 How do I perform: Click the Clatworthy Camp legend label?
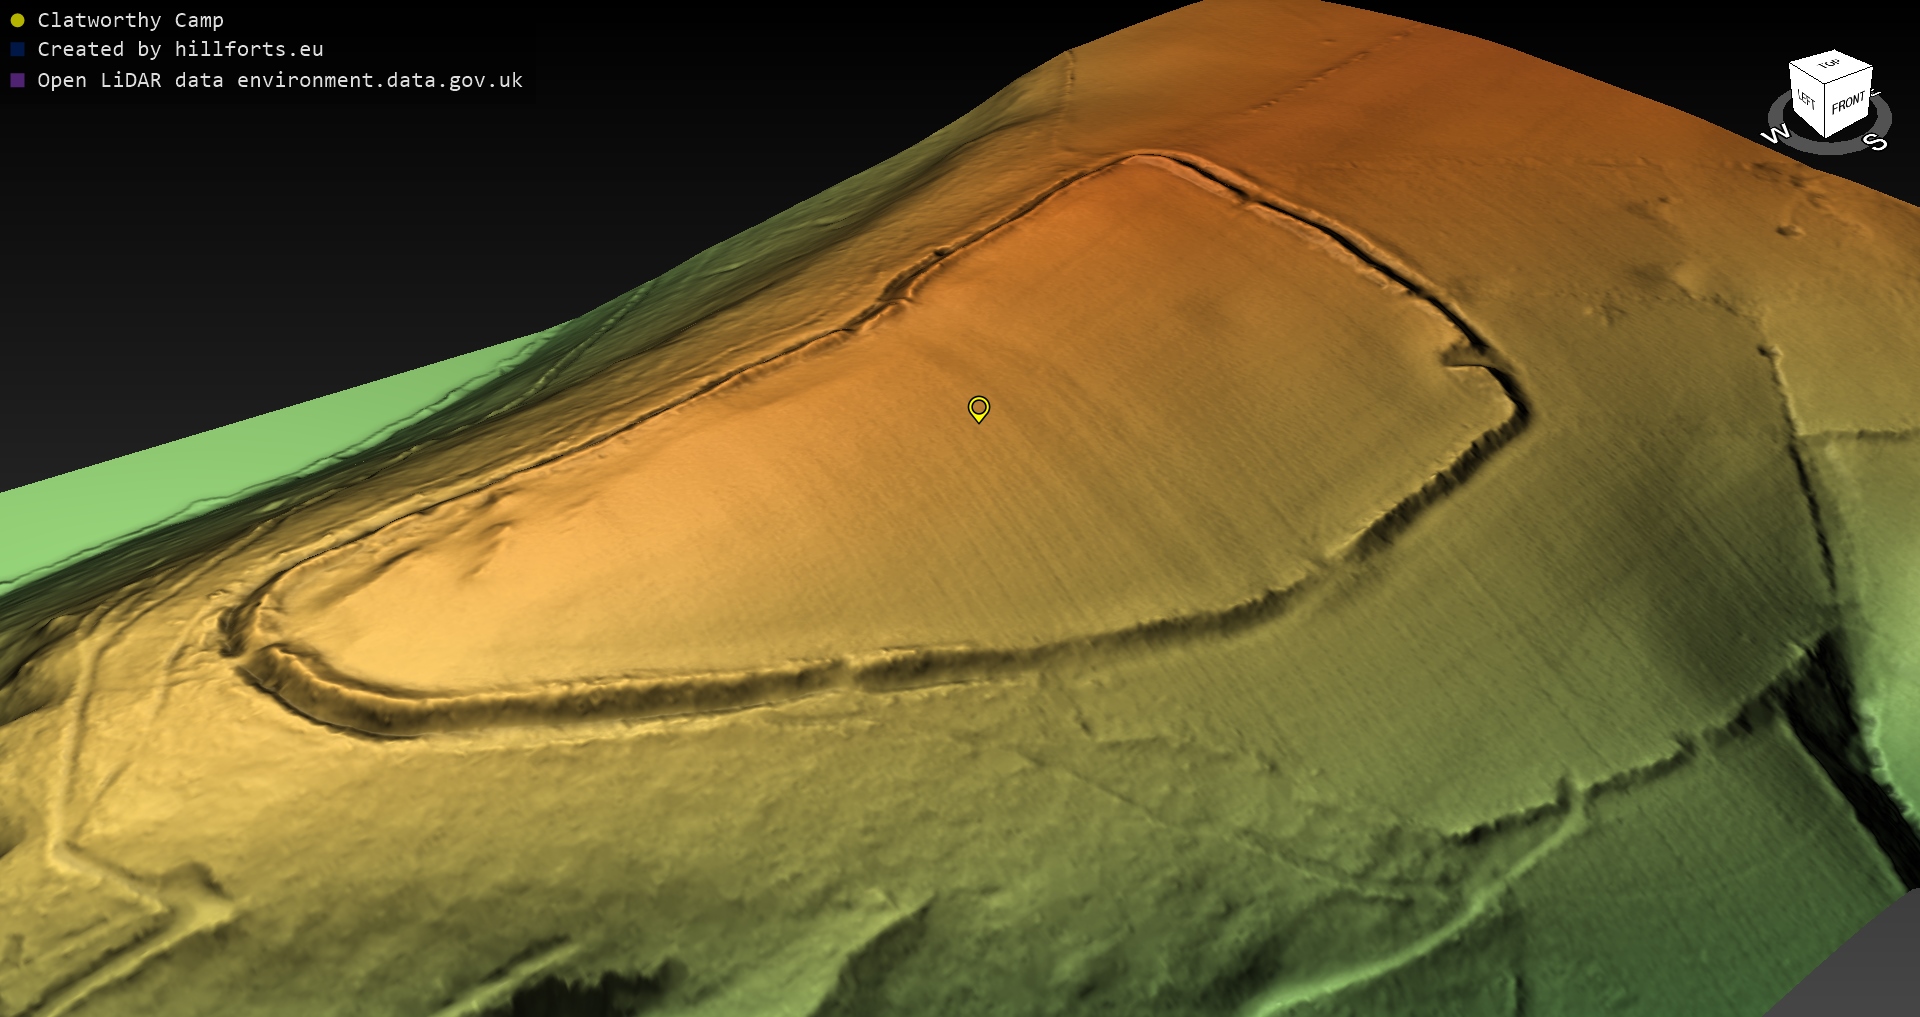tap(130, 20)
